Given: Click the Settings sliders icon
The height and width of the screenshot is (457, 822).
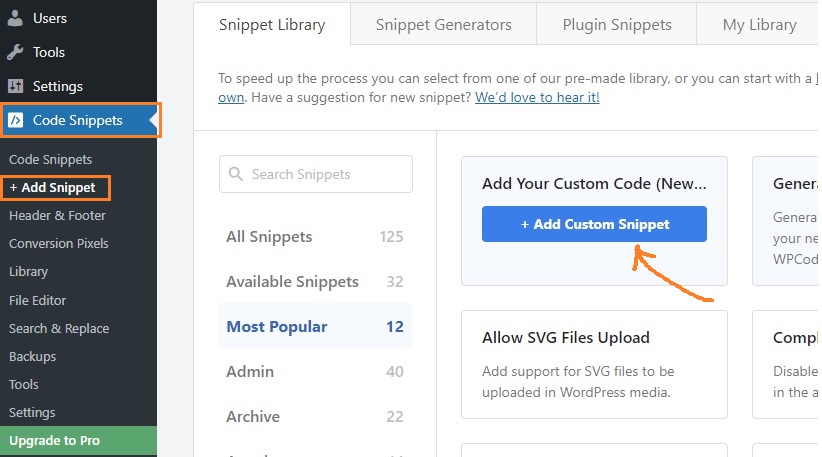Looking at the screenshot, I should pos(15,86).
